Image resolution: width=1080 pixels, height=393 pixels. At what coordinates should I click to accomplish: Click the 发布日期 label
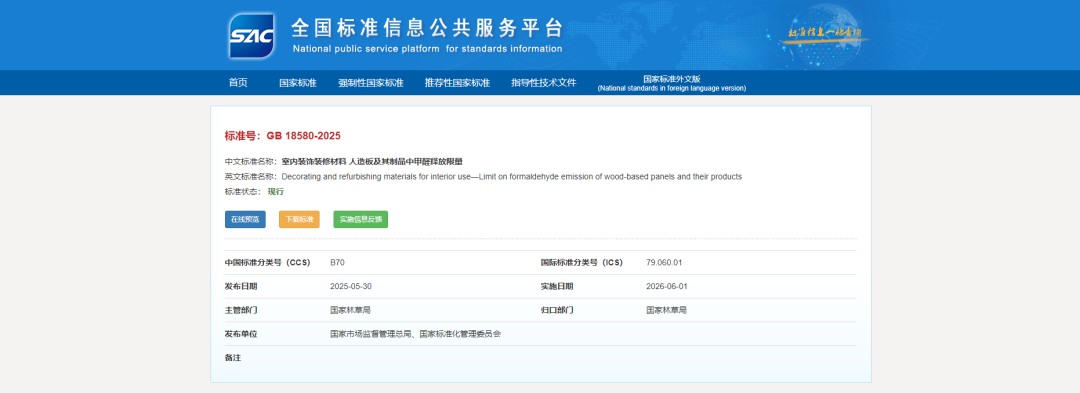pyautogui.click(x=241, y=286)
